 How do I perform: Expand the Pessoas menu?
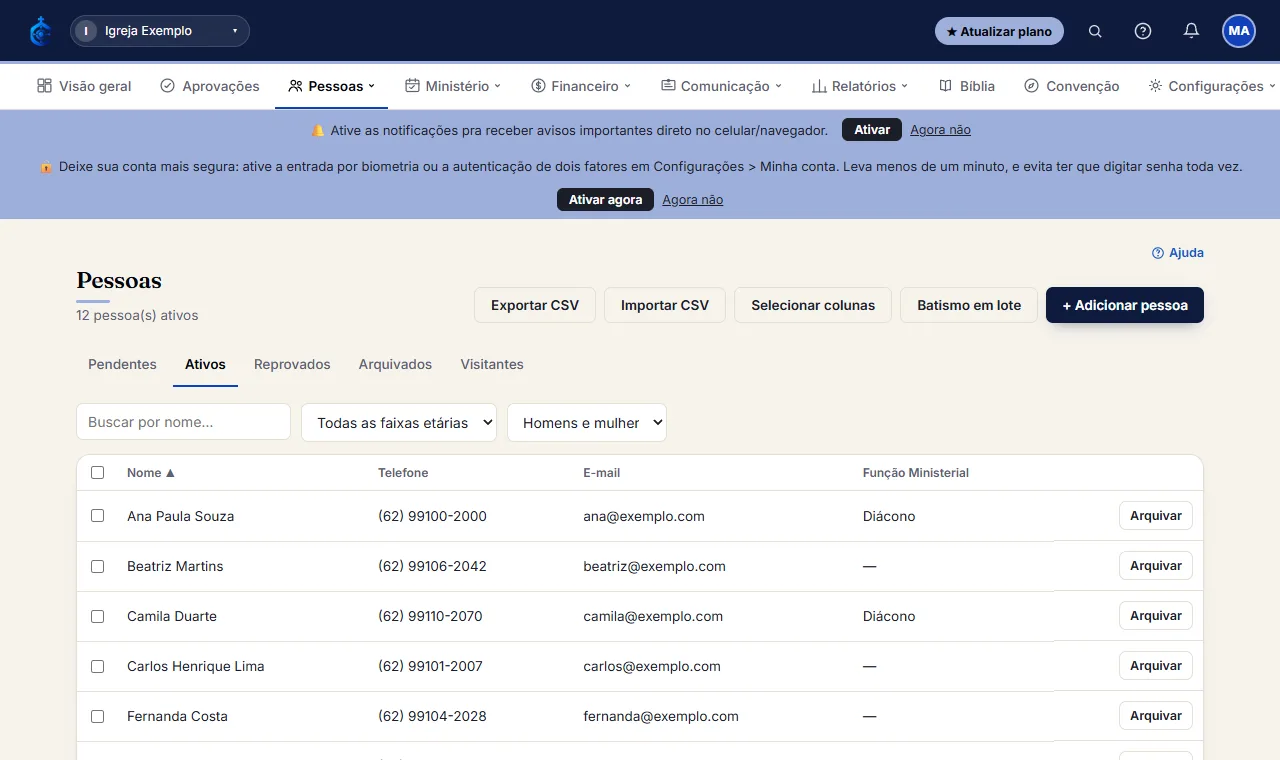tap(332, 86)
